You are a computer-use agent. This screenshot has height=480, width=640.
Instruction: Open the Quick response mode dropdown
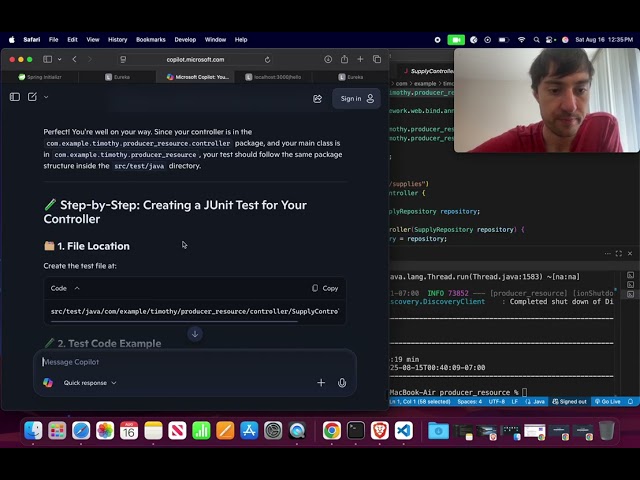click(x=90, y=383)
